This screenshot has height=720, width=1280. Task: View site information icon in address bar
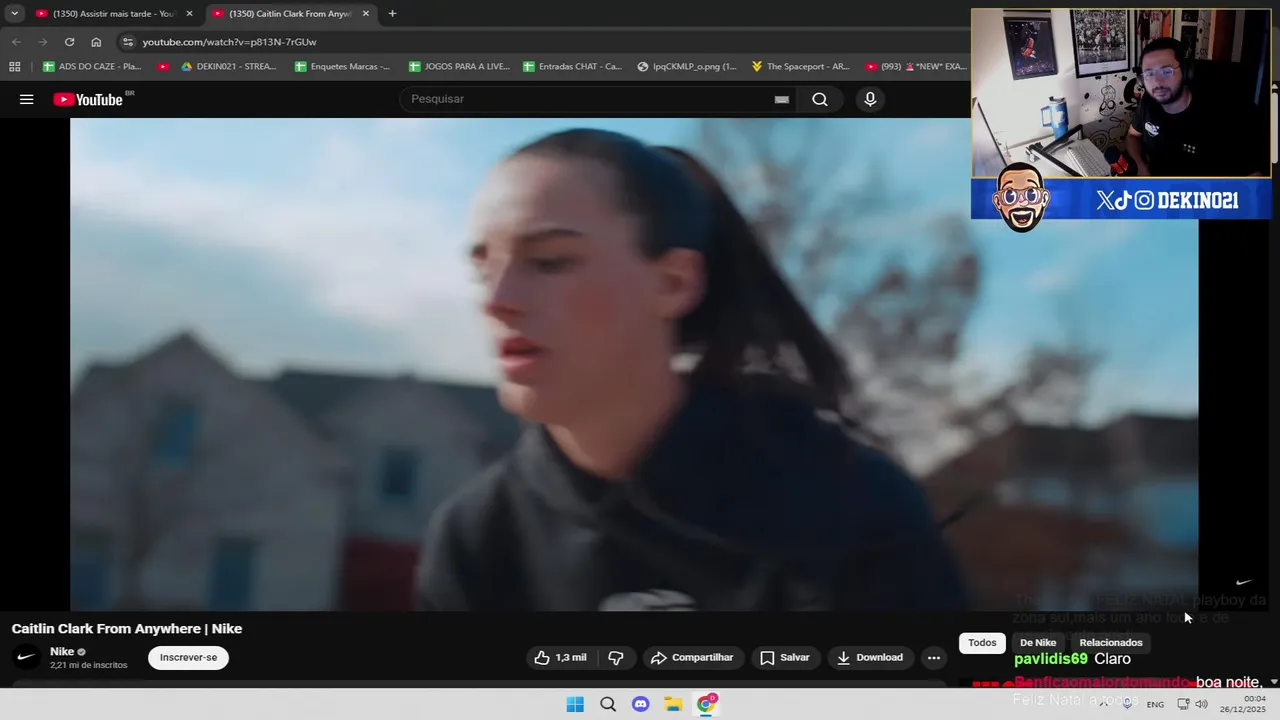tap(127, 42)
